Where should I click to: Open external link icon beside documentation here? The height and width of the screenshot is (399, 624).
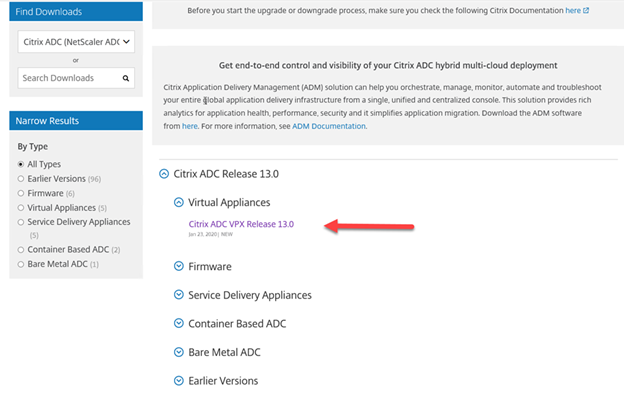[x=586, y=11]
